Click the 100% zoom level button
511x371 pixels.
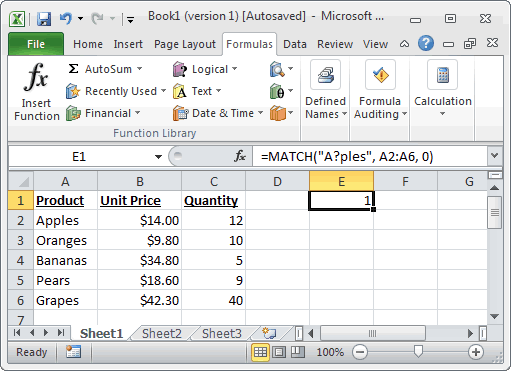tap(330, 352)
